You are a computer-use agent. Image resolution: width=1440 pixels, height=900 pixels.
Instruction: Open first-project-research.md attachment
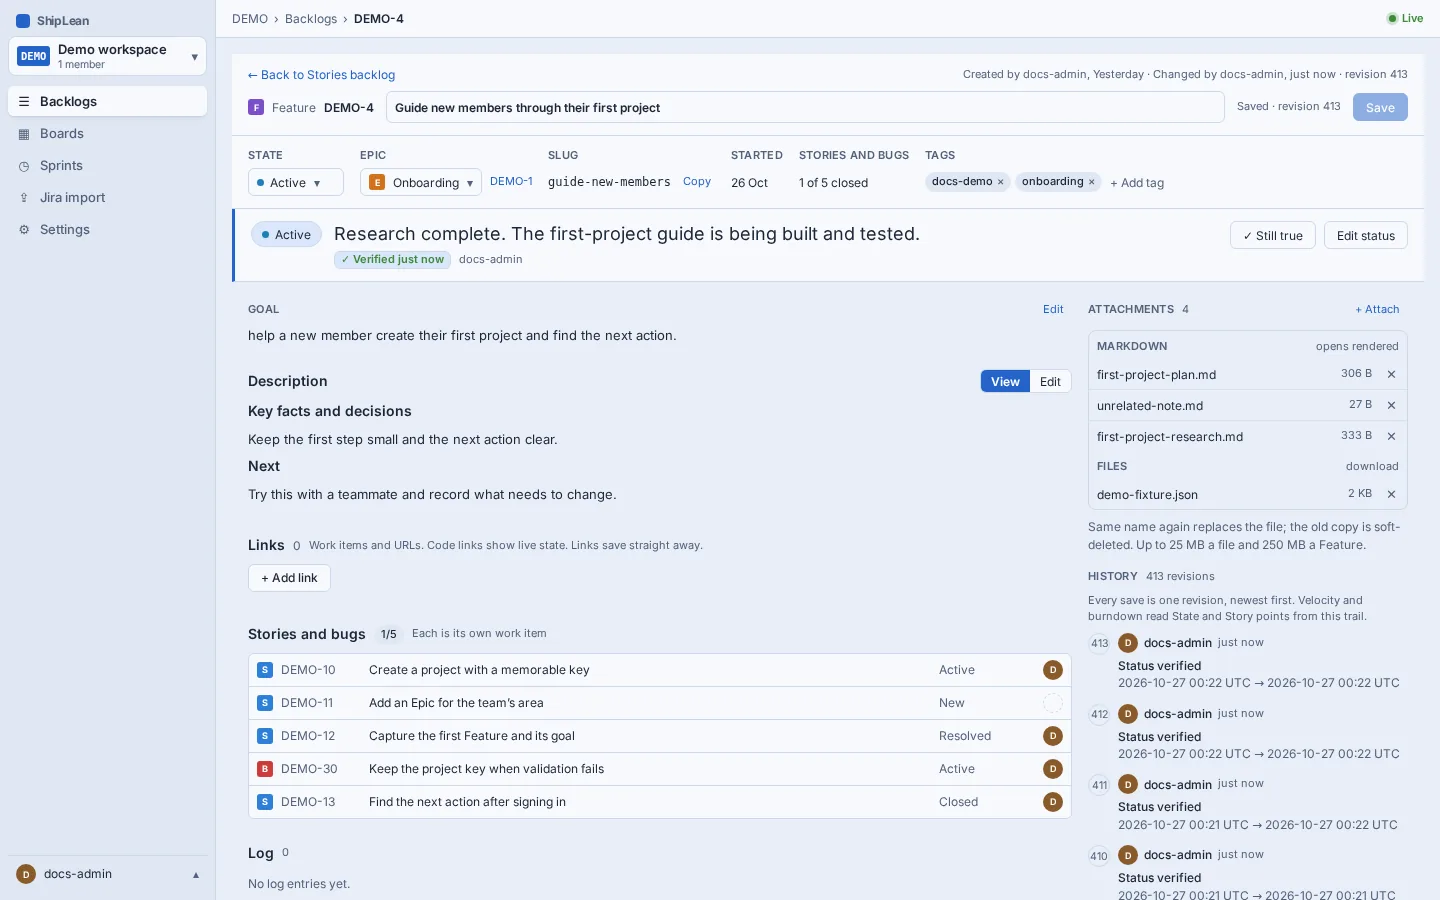(x=1170, y=437)
